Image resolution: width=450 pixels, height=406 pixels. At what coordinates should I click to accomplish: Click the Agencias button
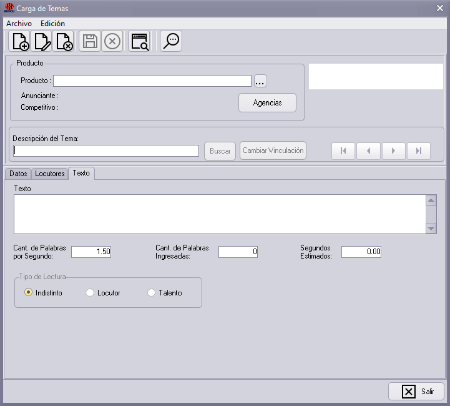click(x=267, y=103)
